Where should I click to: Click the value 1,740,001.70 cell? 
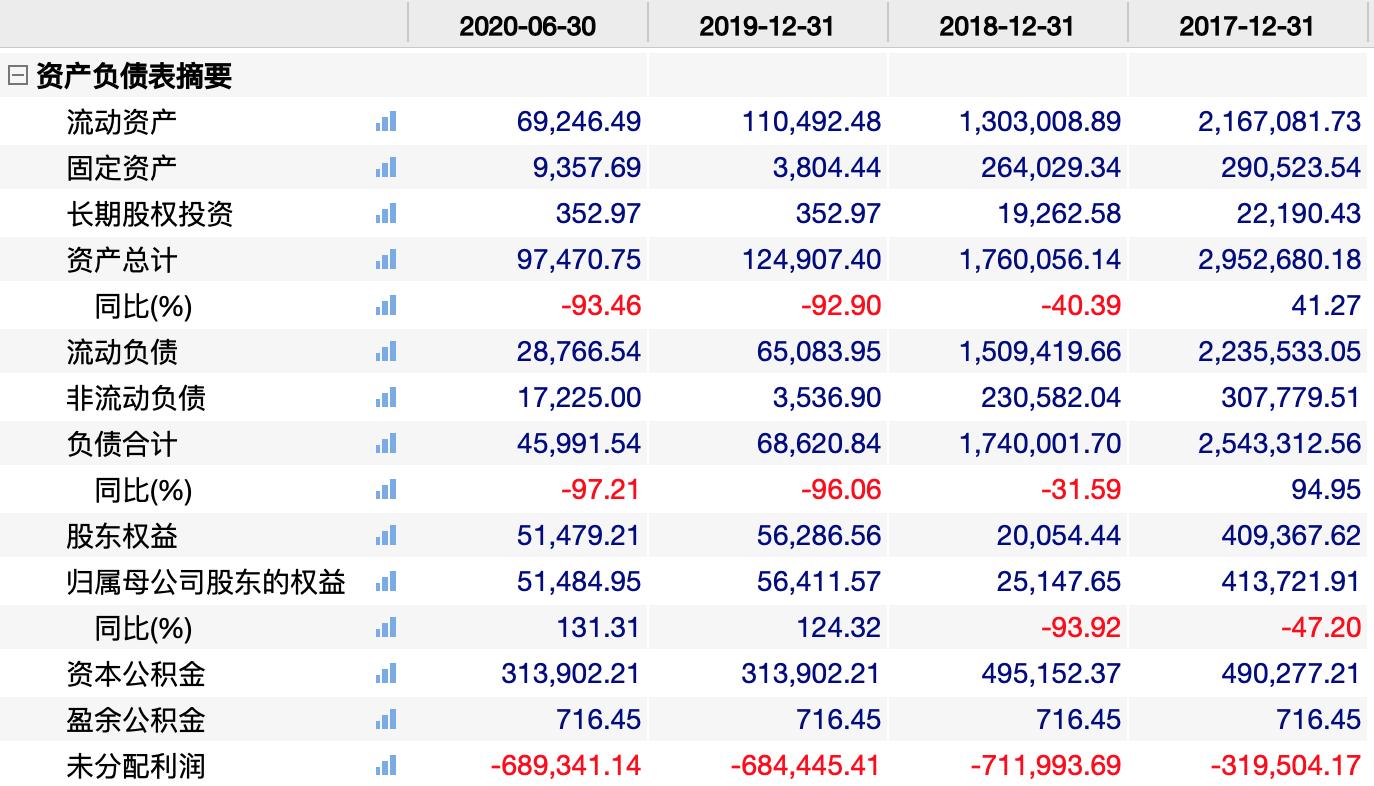(x=1040, y=444)
